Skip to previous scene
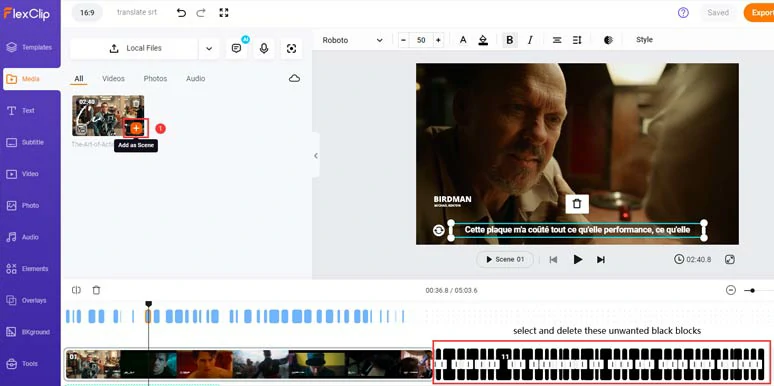Screen dimensions: 774x386 pyautogui.click(x=553, y=260)
